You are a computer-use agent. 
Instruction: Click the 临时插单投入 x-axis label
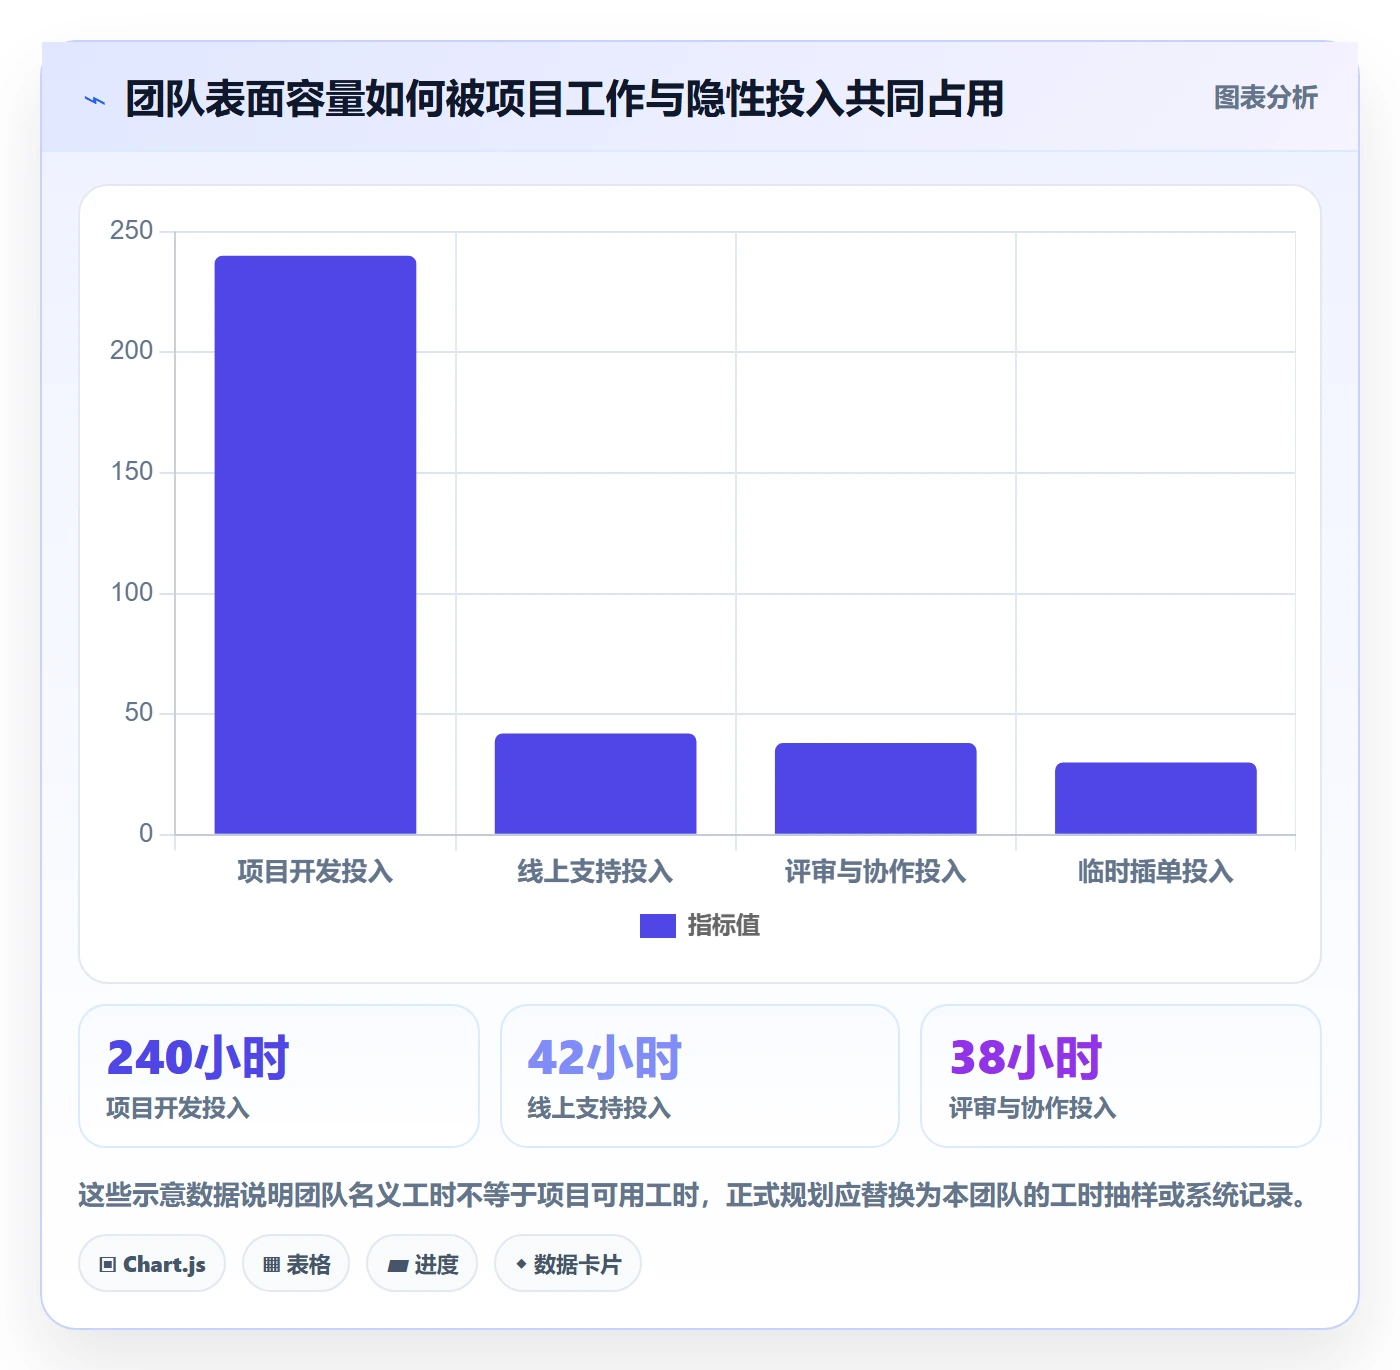(1155, 872)
